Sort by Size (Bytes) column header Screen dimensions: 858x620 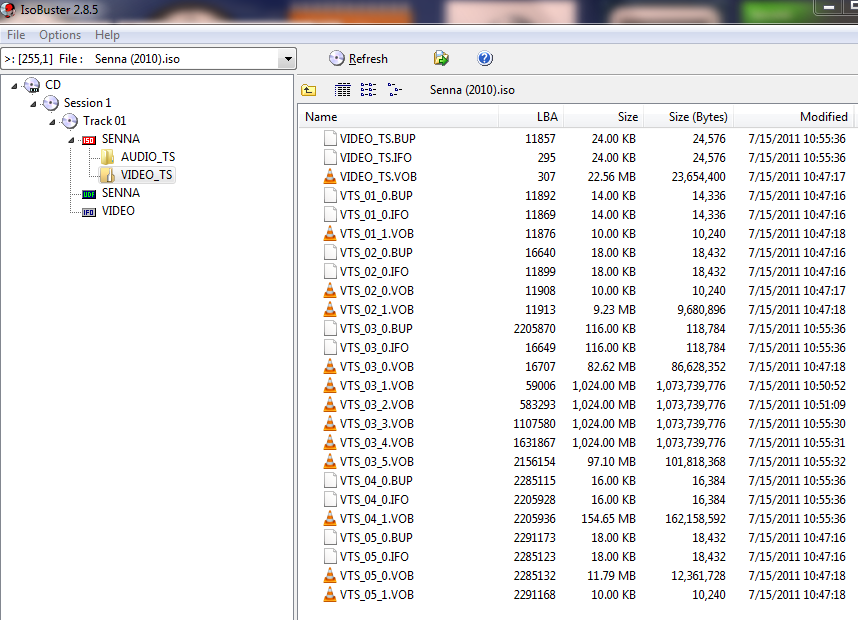tap(688, 117)
